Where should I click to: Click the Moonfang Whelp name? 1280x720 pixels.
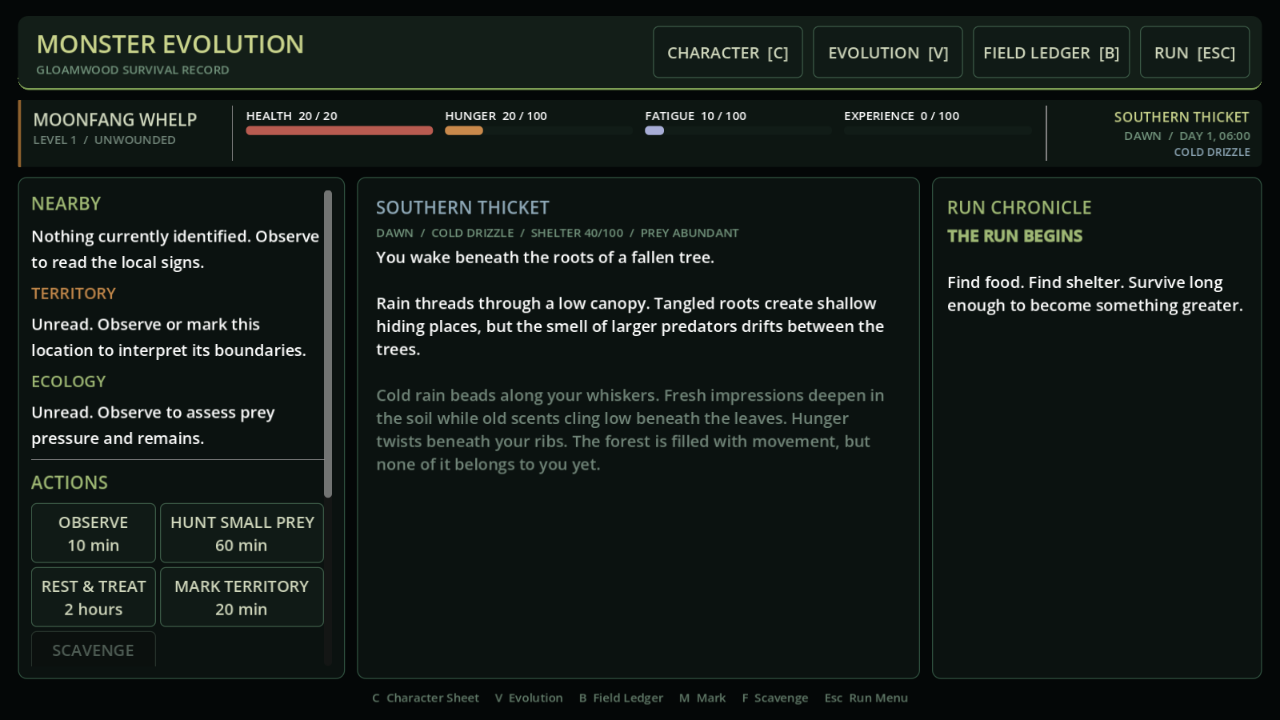pyautogui.click(x=115, y=120)
